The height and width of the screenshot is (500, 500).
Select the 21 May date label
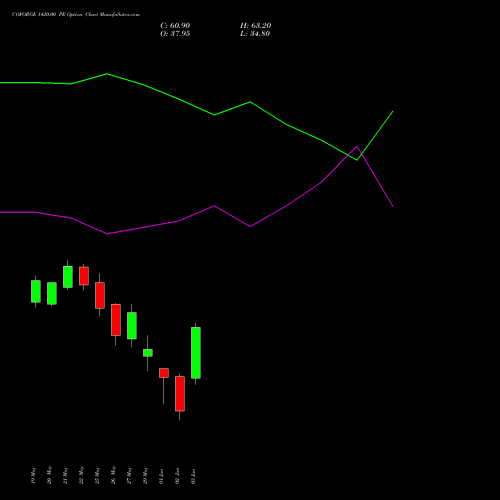pos(65,475)
